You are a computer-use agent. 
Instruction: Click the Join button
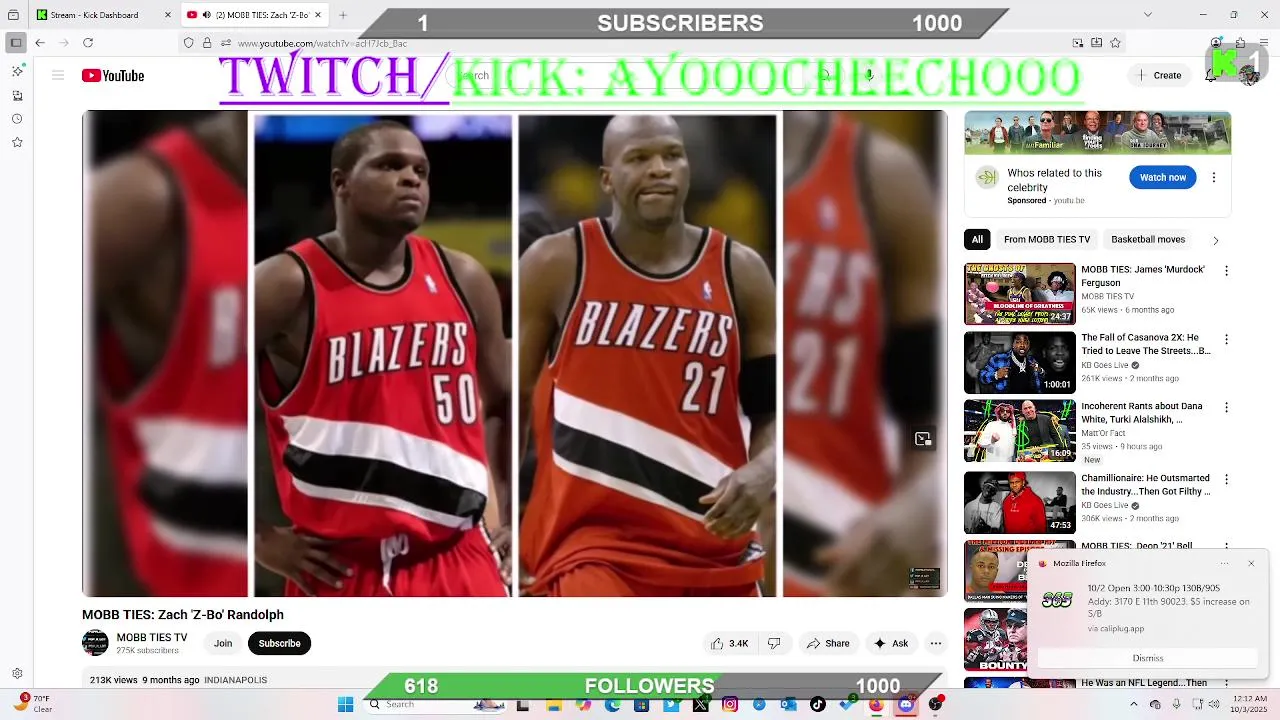(x=223, y=644)
